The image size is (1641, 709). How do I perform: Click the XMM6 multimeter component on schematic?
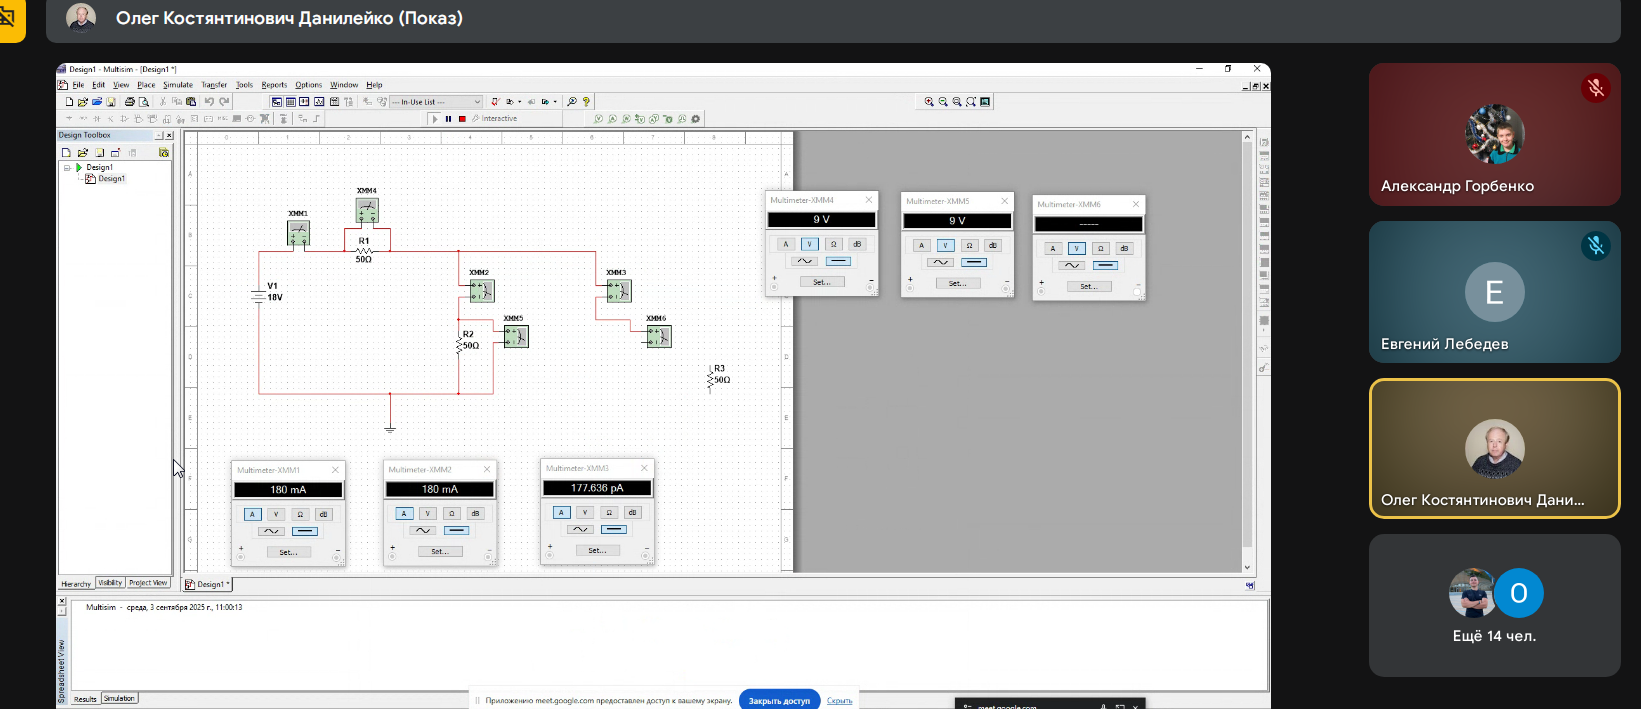point(659,337)
